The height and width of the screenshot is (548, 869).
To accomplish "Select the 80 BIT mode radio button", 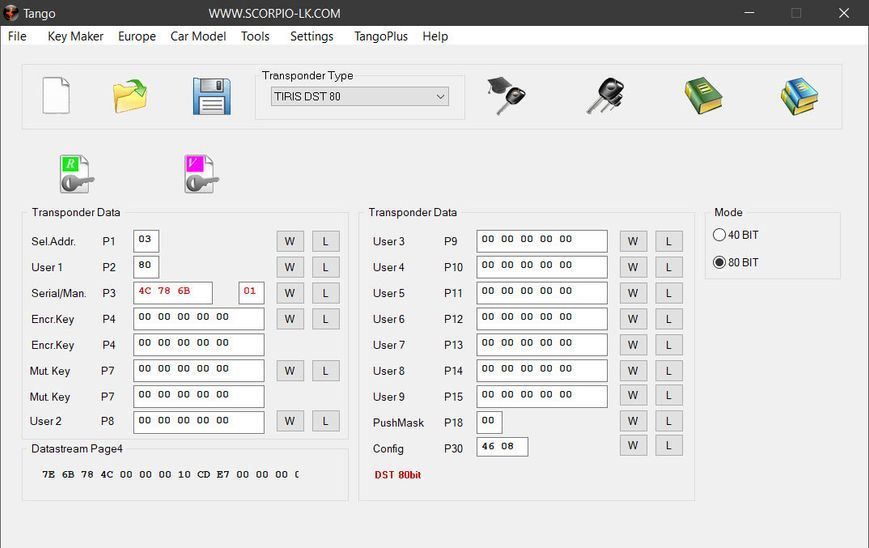I will (x=719, y=262).
